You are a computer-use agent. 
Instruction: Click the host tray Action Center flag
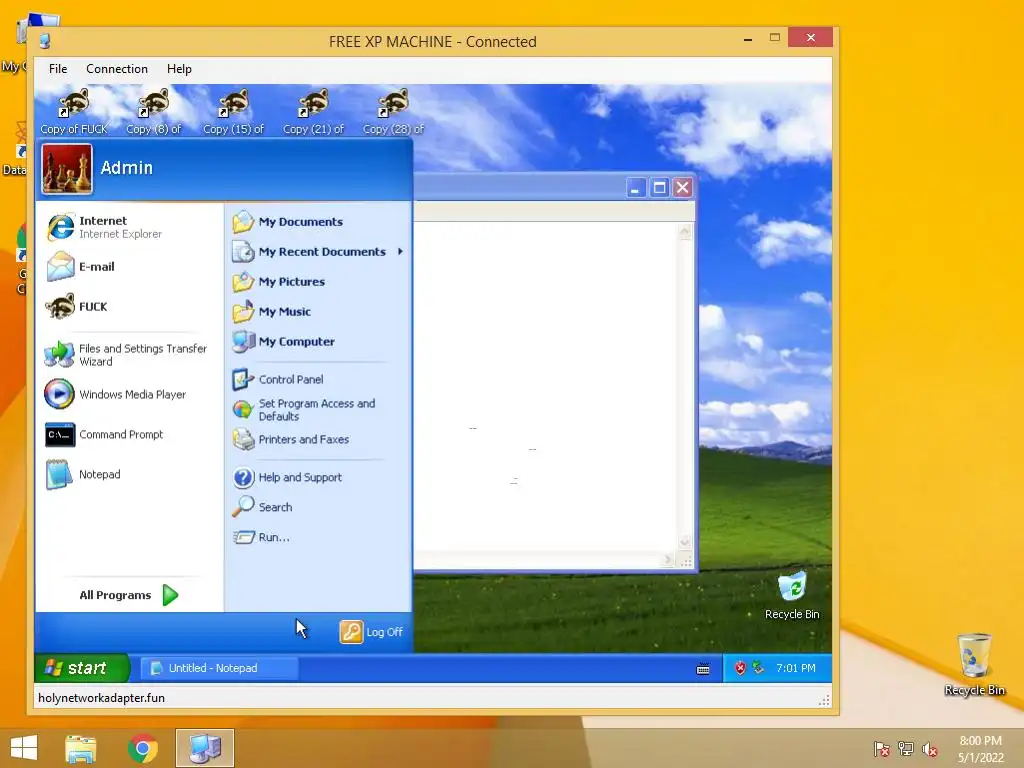click(881, 749)
